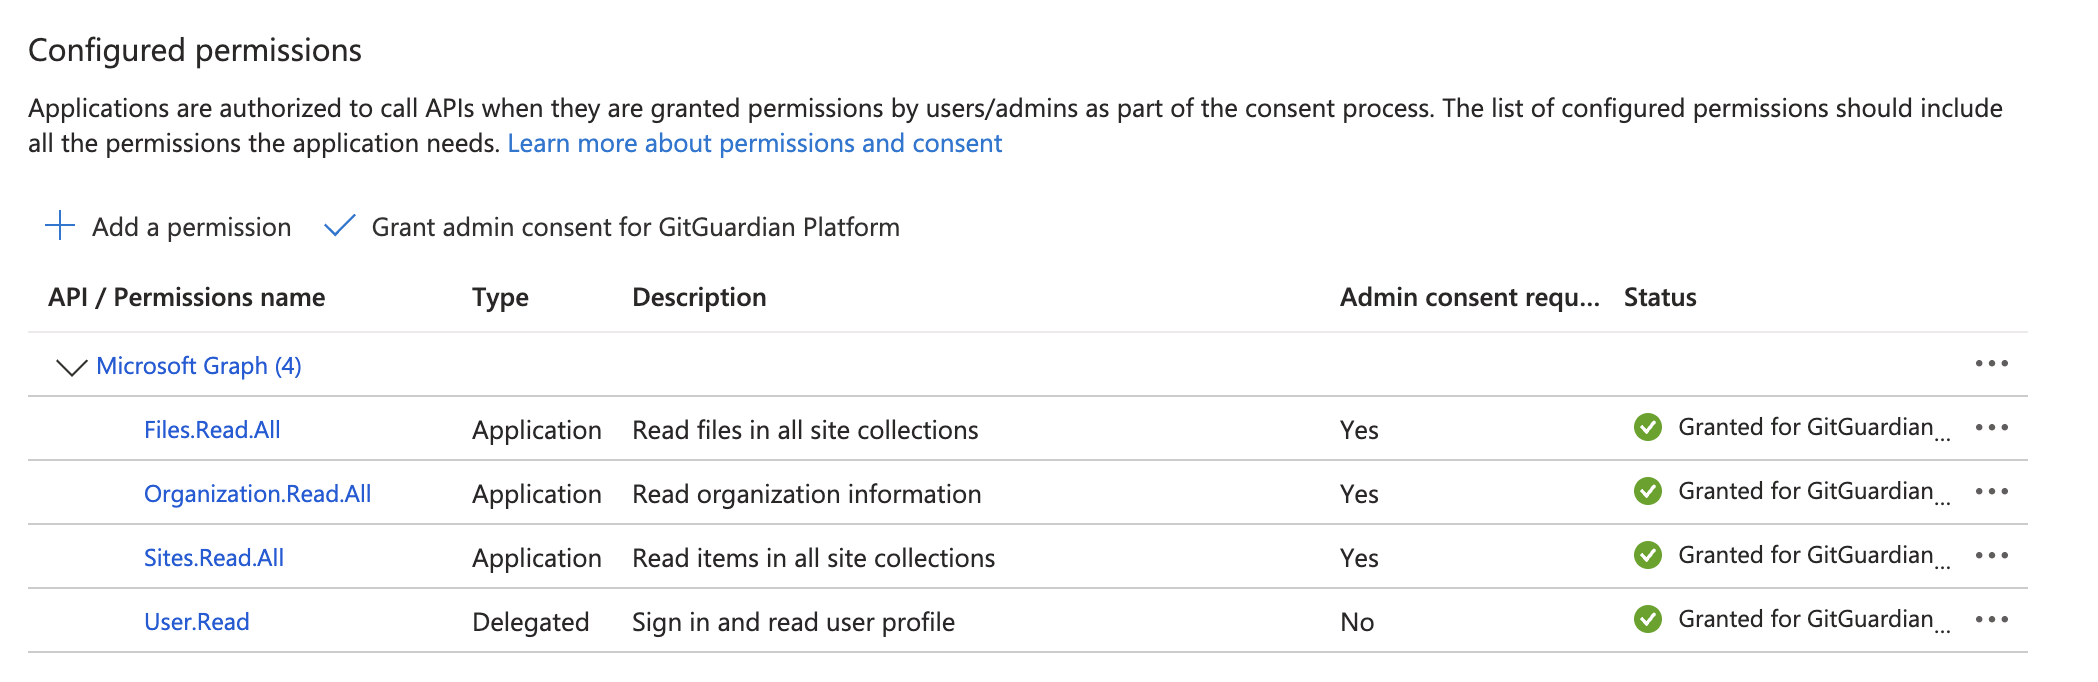This screenshot has width=2098, height=682.
Task: Open the User.Read permission
Action: point(197,622)
